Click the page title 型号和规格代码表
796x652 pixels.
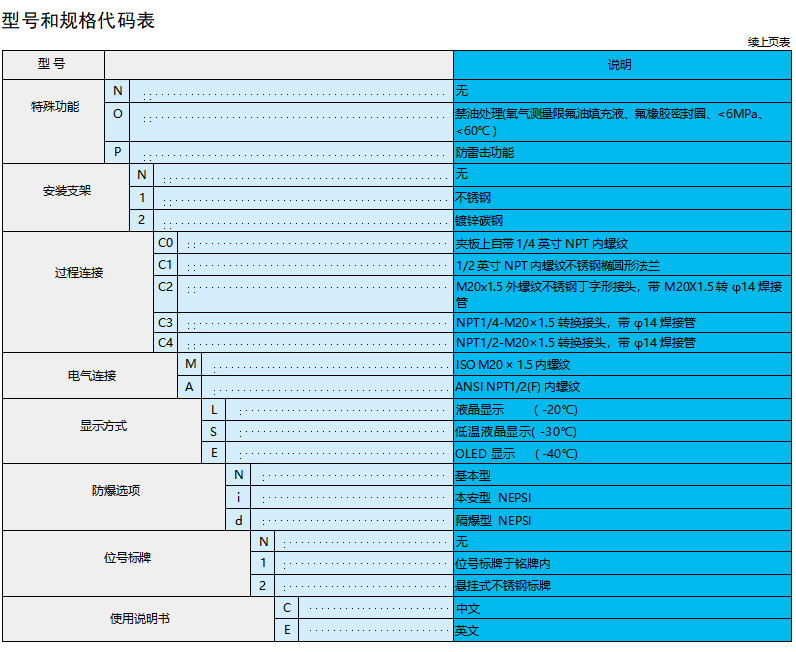click(x=78, y=20)
